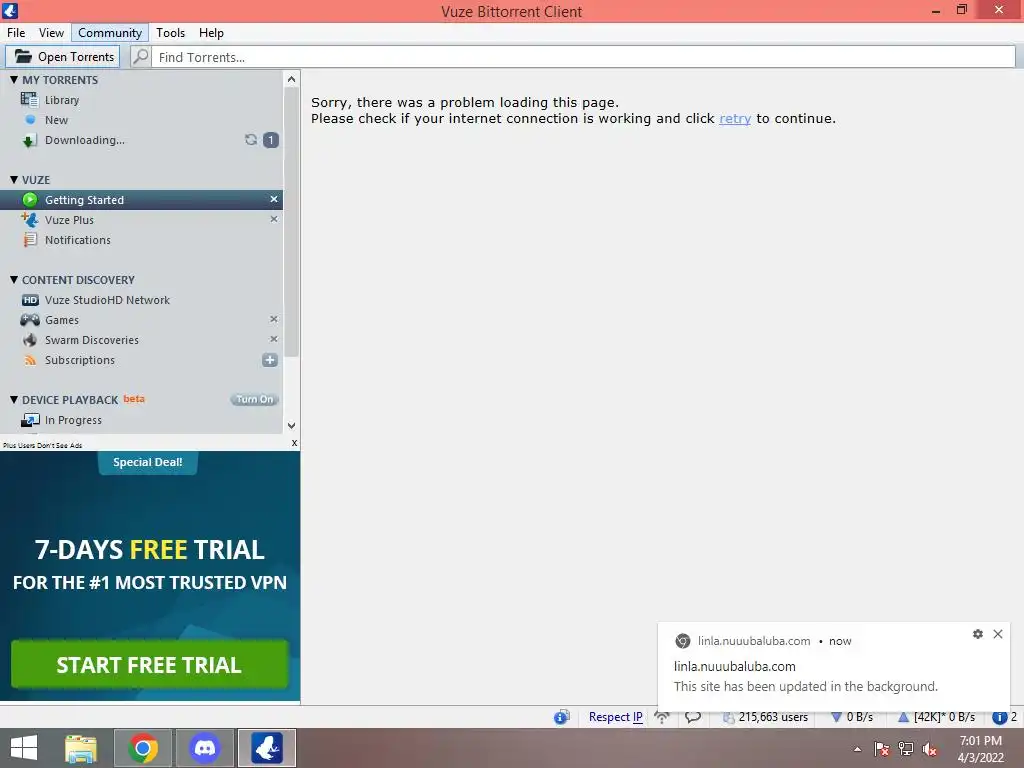This screenshot has height=768, width=1024.
Task: Click the upload speed indicator [42K]* 0 B/s
Action: (936, 717)
